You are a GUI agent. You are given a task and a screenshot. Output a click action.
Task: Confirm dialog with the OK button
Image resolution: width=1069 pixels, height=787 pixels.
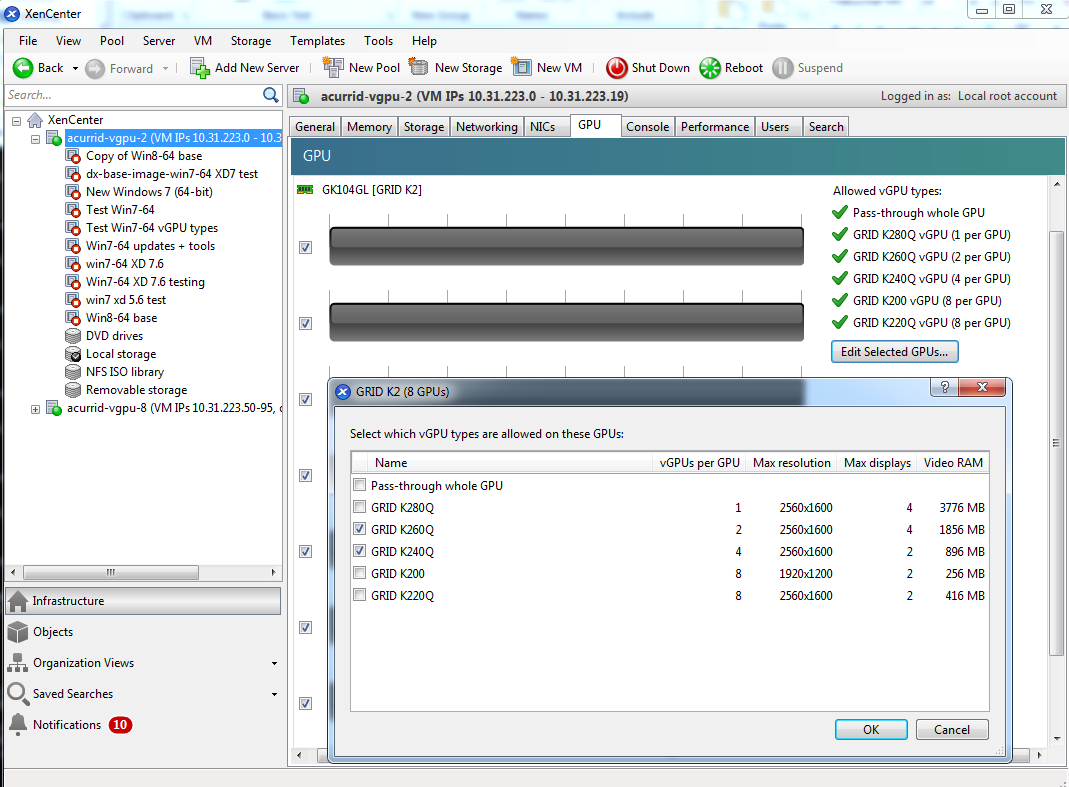[x=870, y=729]
